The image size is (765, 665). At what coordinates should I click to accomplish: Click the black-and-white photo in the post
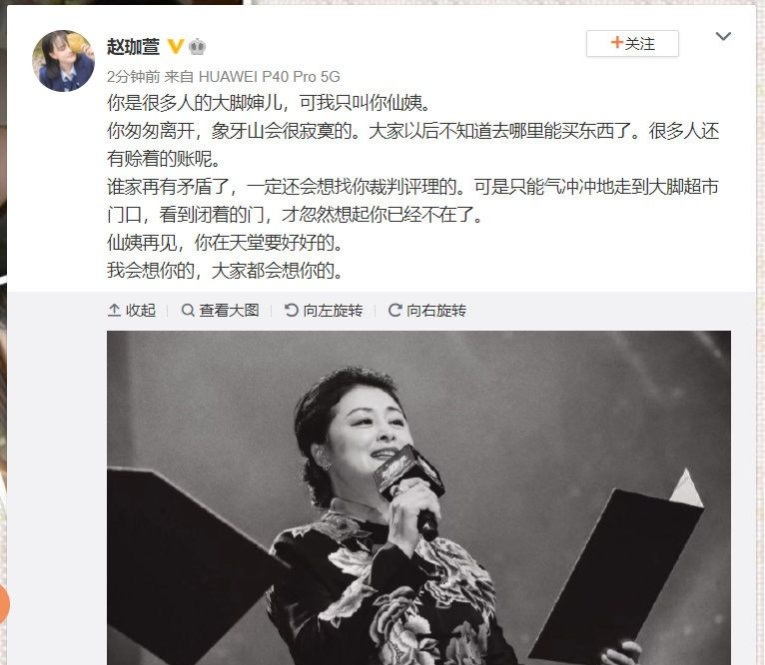[419, 498]
